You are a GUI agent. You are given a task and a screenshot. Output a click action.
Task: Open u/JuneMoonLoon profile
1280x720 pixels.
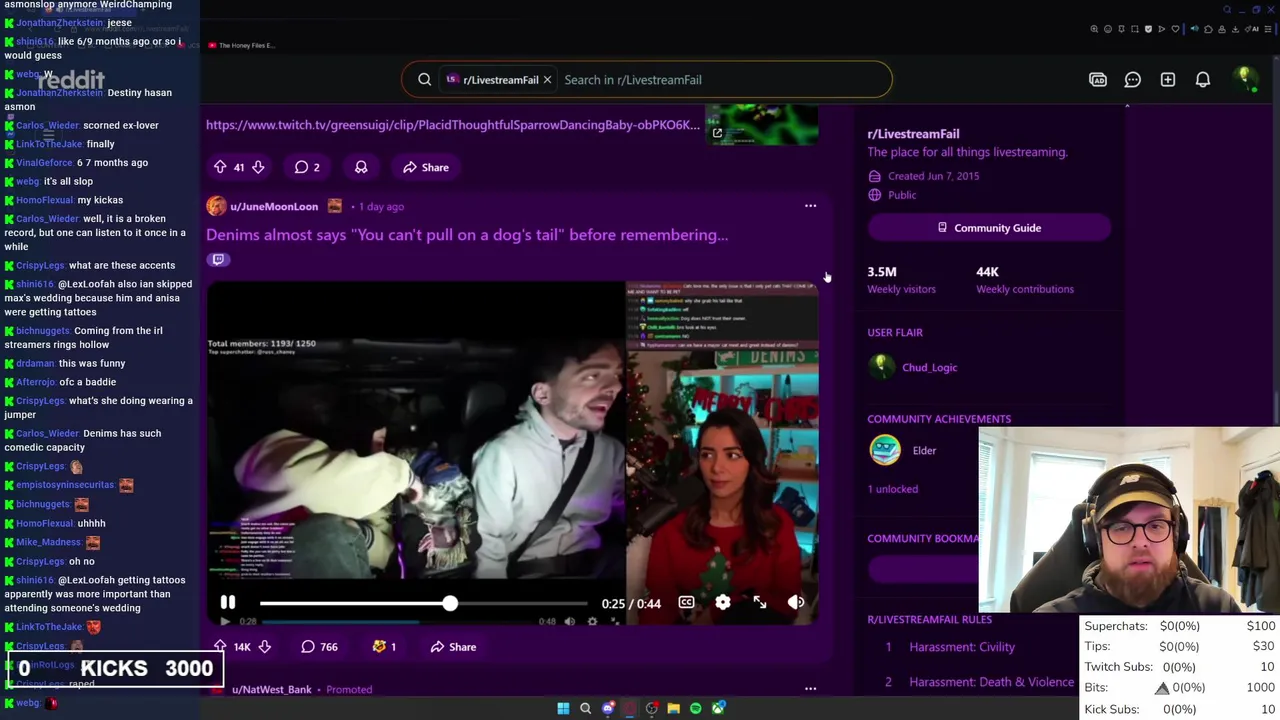pos(274,206)
